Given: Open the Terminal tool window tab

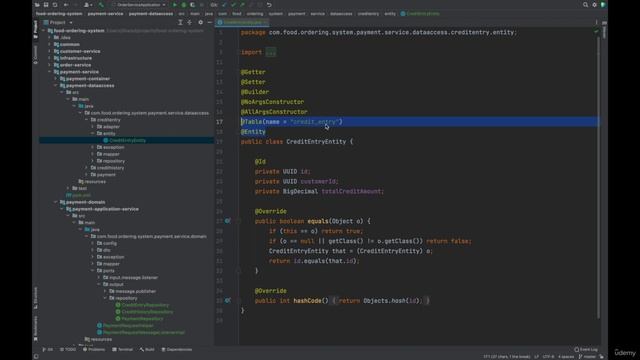Looking at the screenshot, I should (122, 349).
